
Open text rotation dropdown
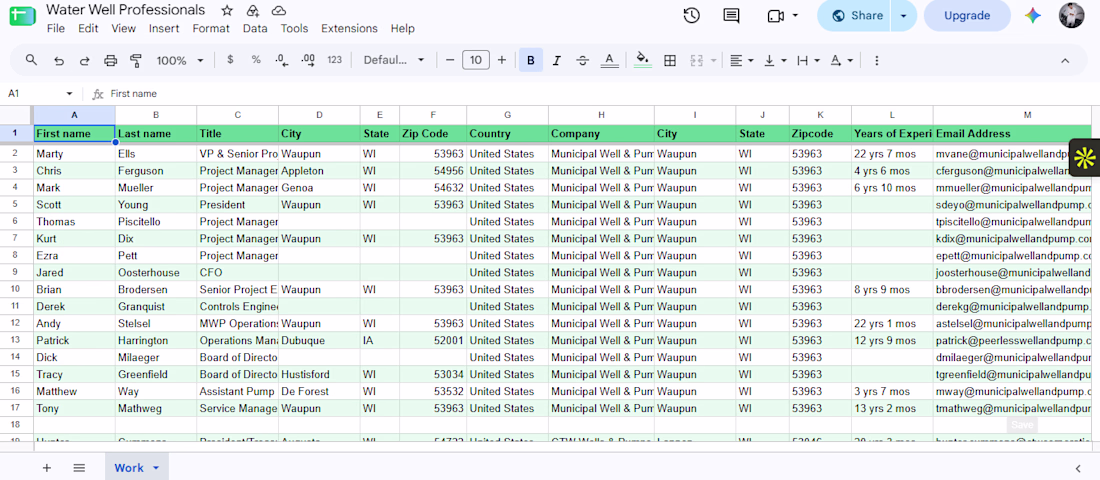[841, 61]
